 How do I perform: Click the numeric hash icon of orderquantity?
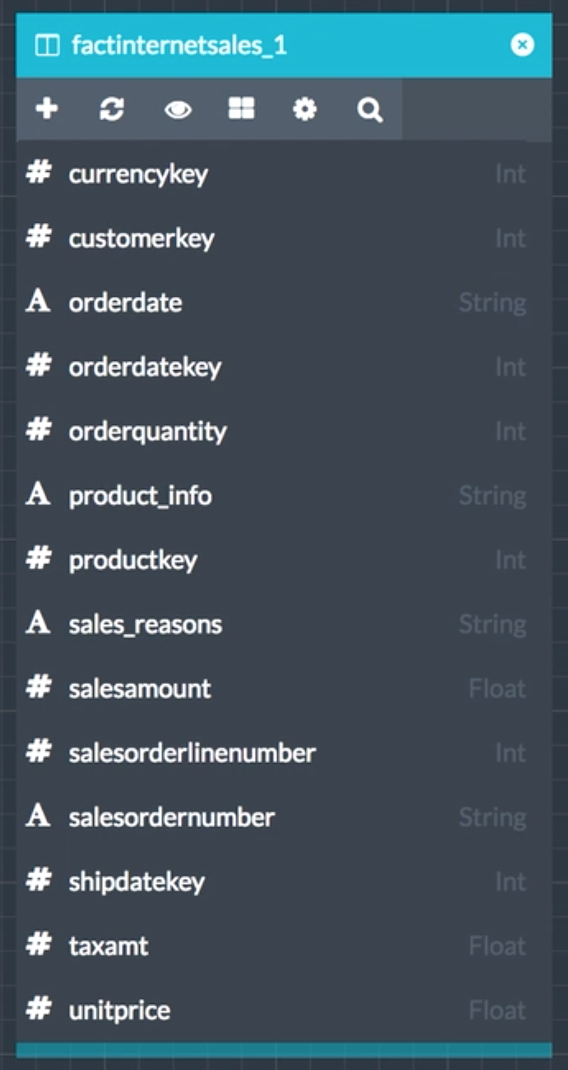pyautogui.click(x=38, y=430)
